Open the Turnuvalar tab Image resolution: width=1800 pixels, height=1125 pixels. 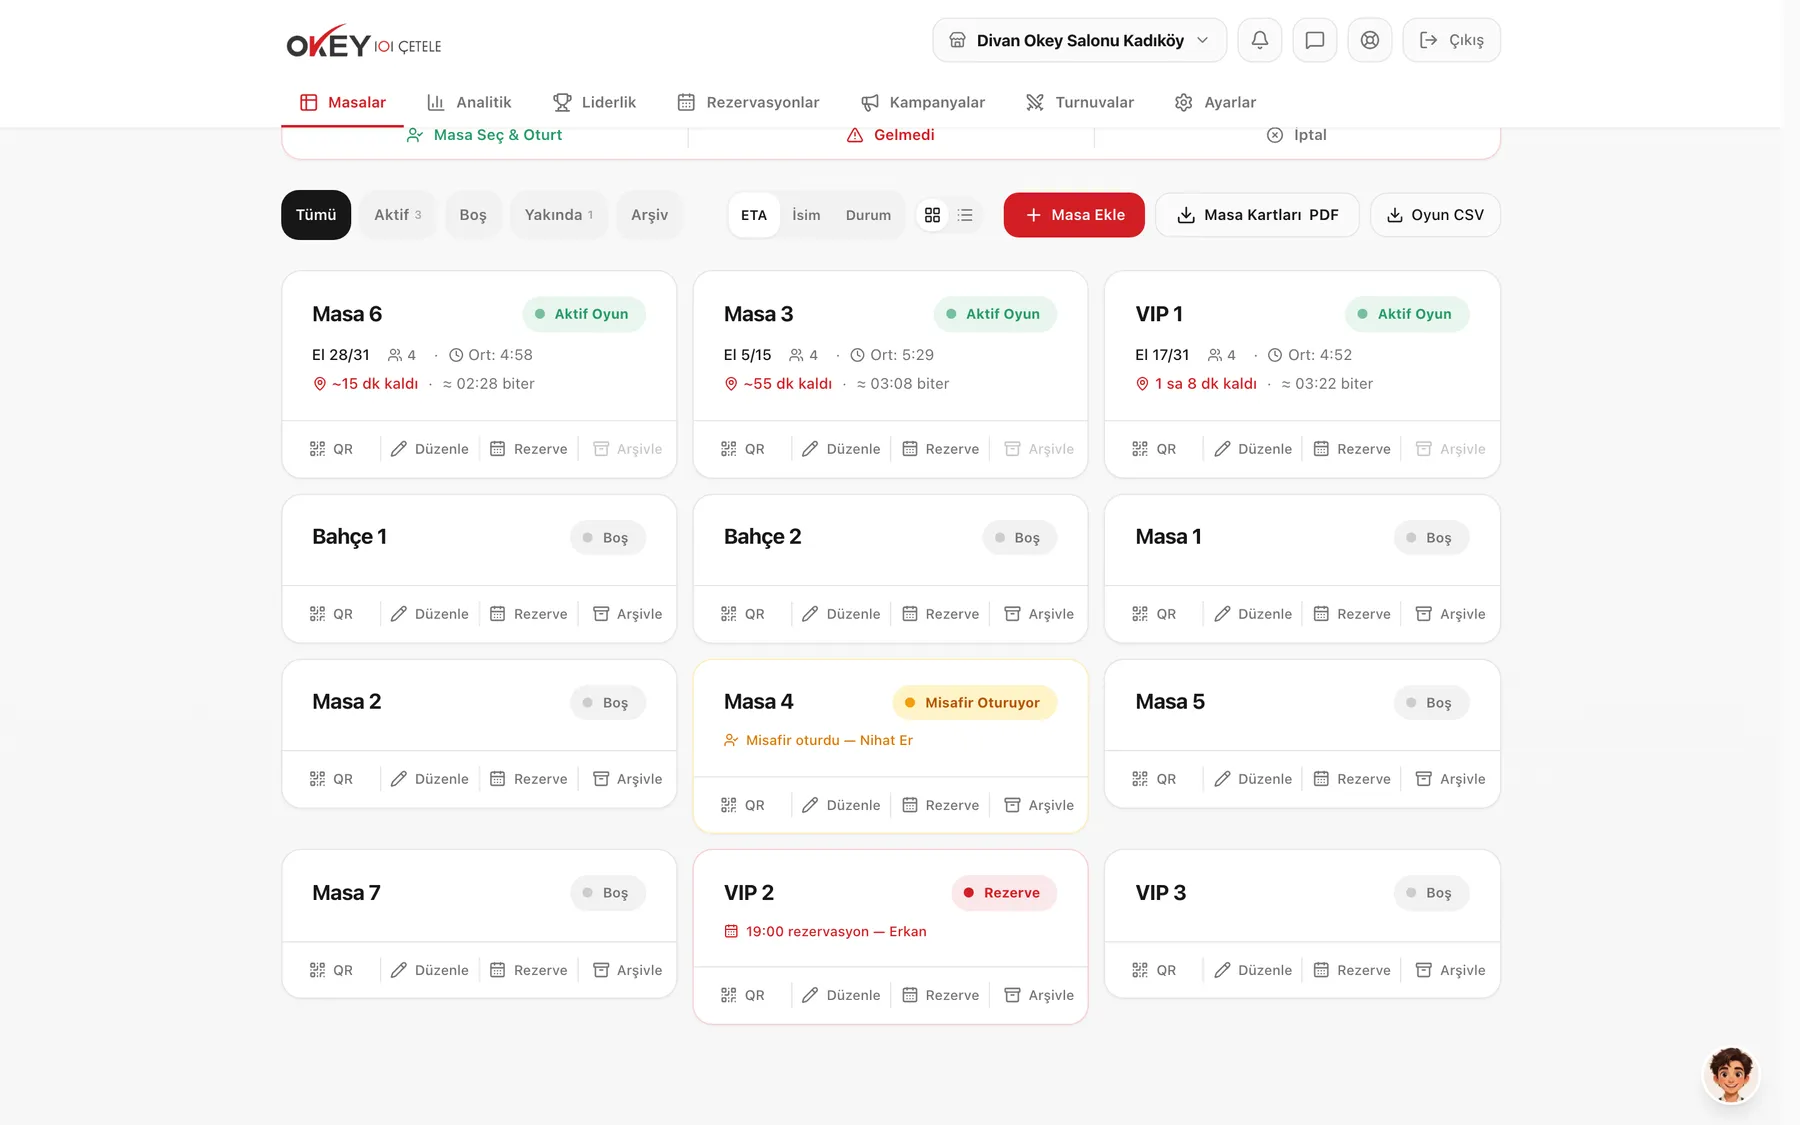[1080, 102]
